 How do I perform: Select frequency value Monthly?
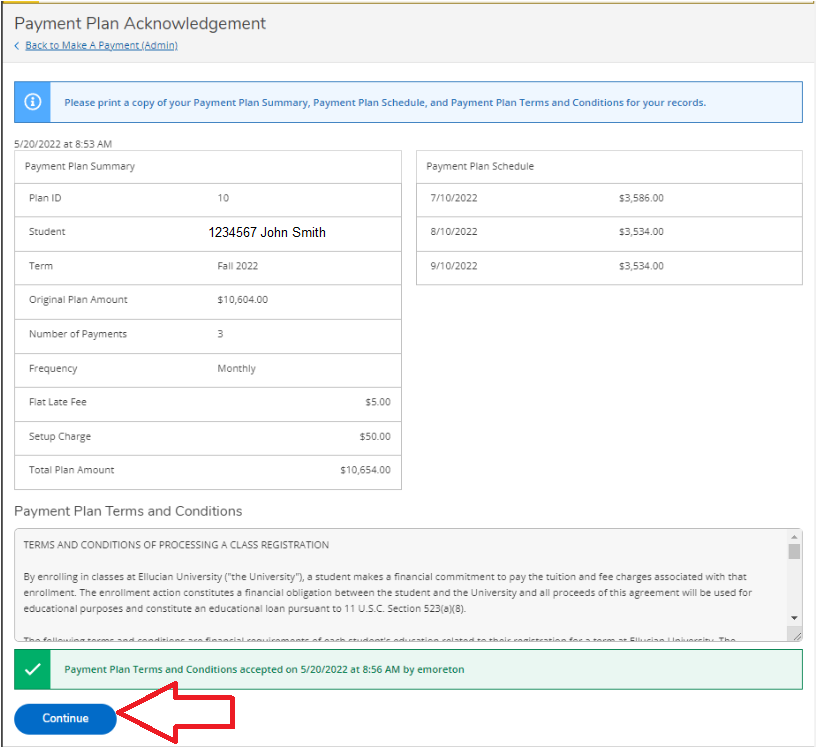point(237,369)
